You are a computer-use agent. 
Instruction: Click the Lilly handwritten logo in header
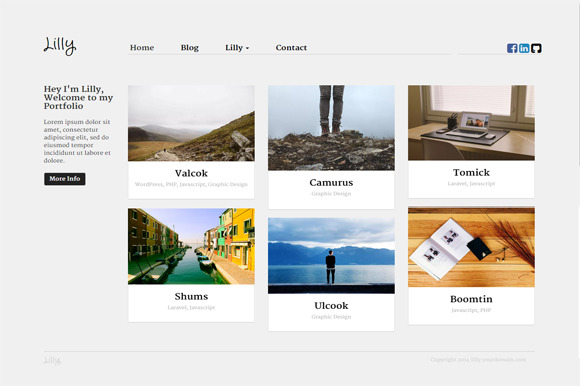tap(60, 46)
